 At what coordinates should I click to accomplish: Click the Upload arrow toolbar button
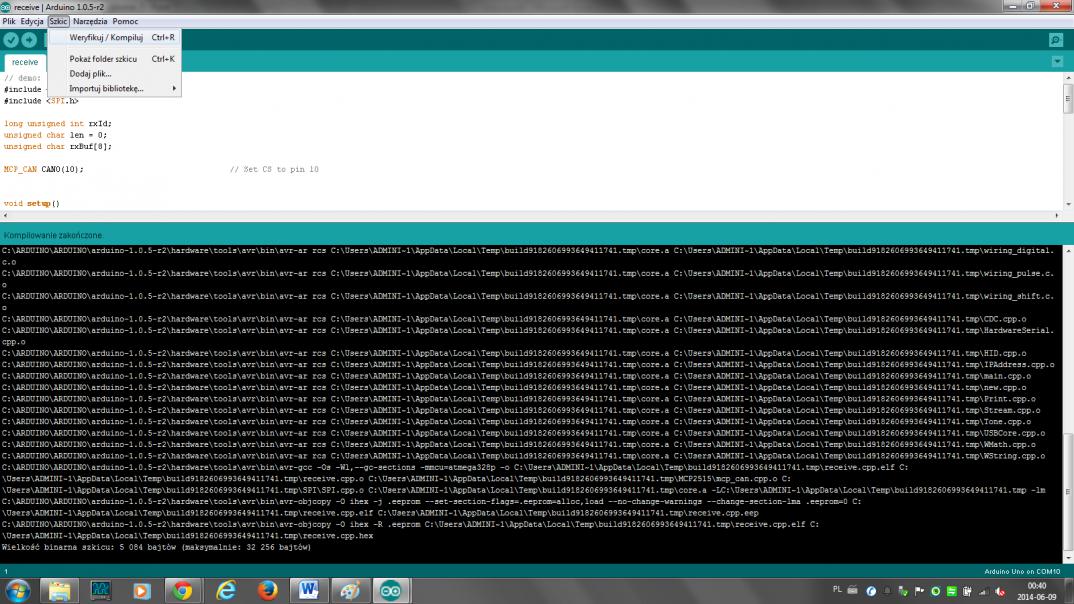[29, 40]
